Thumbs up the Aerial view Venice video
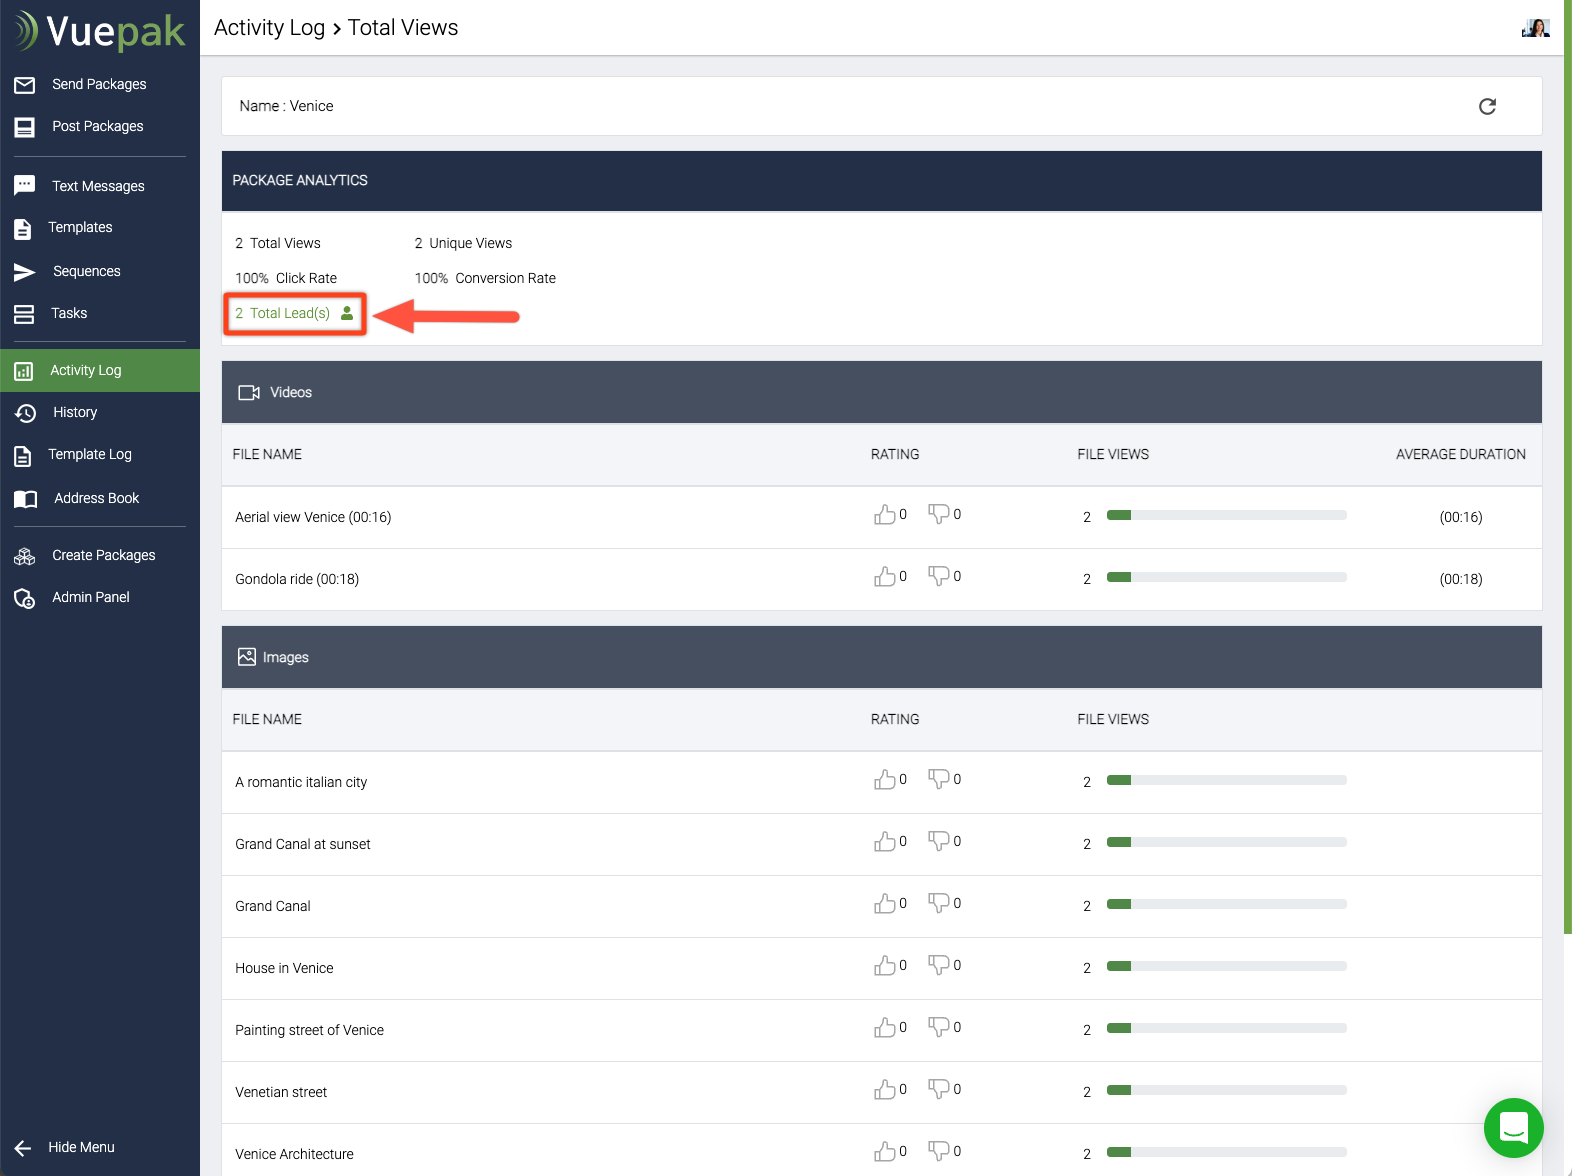 tap(884, 515)
